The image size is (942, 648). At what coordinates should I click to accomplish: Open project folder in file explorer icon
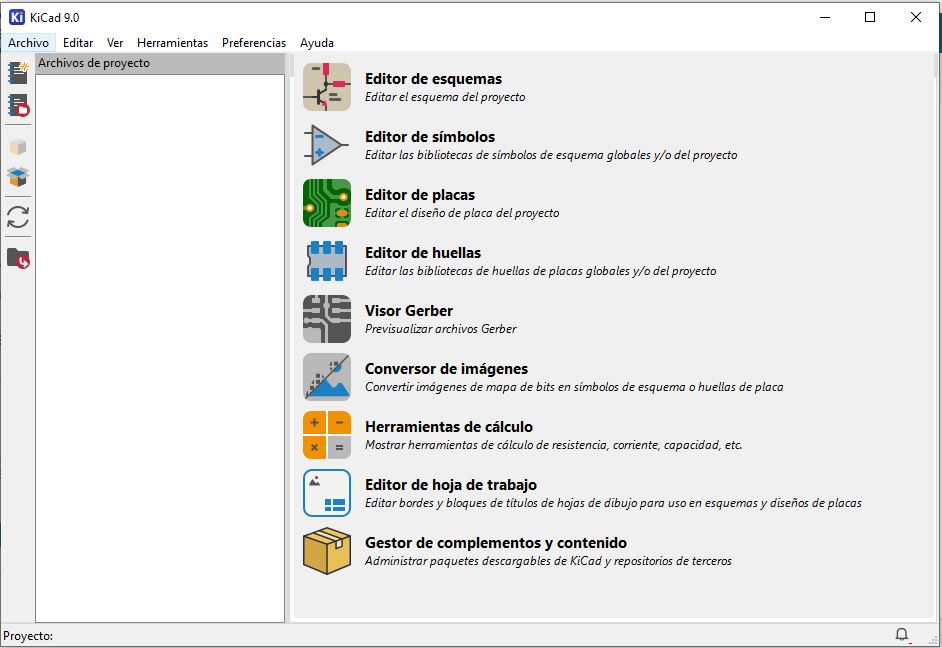[18, 258]
